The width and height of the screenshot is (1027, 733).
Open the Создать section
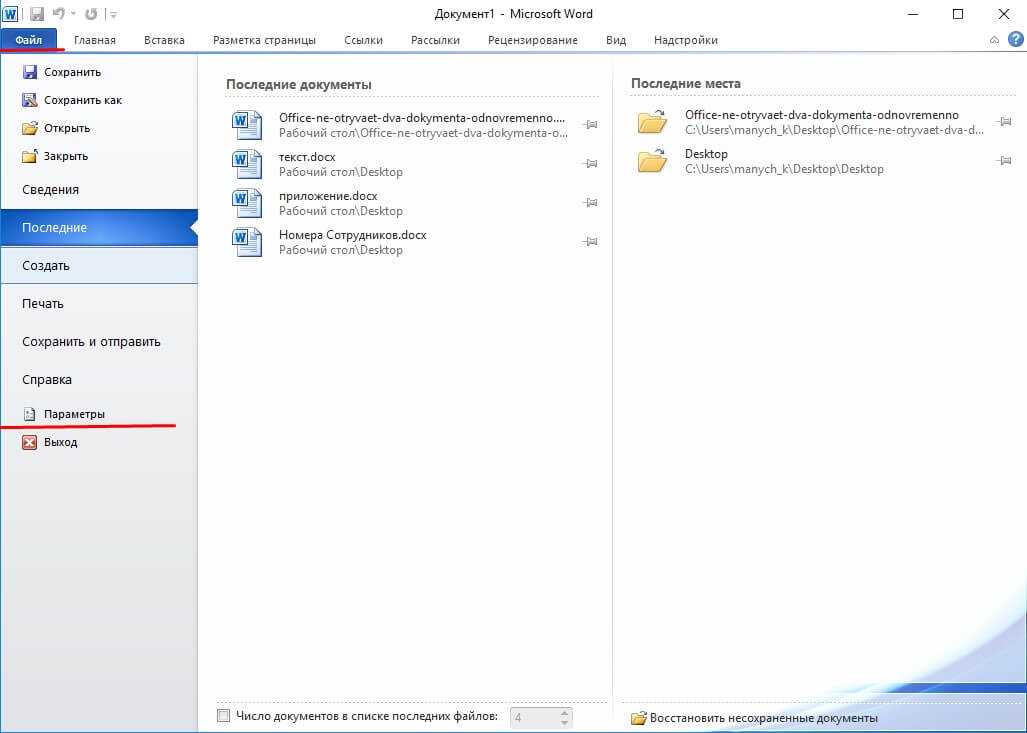pyautogui.click(x=99, y=265)
